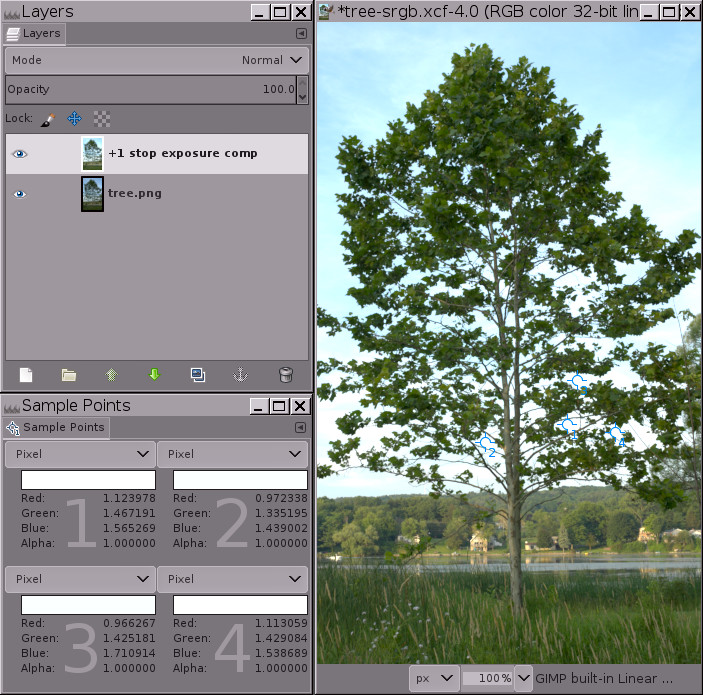Screen dimensions: 703x695
Task: Select the Sample Points tab
Action: 58,427
